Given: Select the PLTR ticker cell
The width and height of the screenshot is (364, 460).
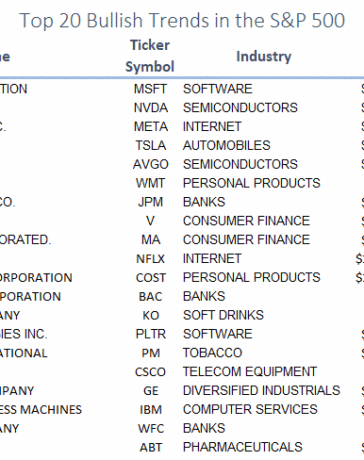Looking at the screenshot, I should click(x=151, y=334).
